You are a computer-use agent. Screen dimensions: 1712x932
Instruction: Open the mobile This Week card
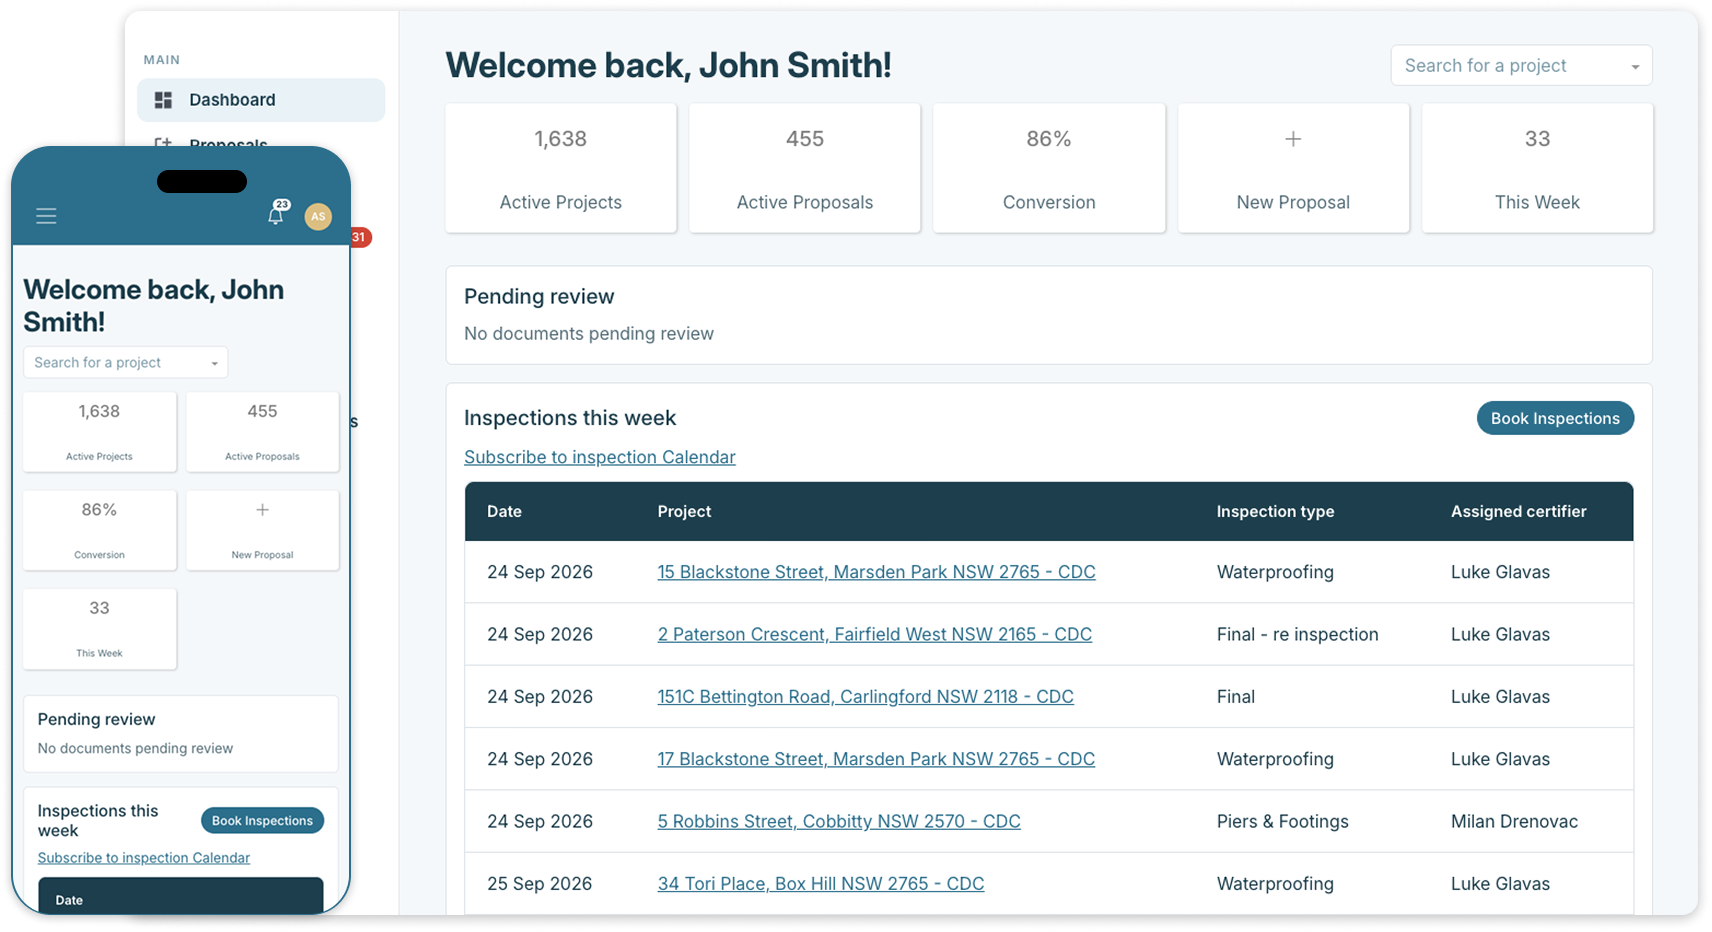point(100,629)
